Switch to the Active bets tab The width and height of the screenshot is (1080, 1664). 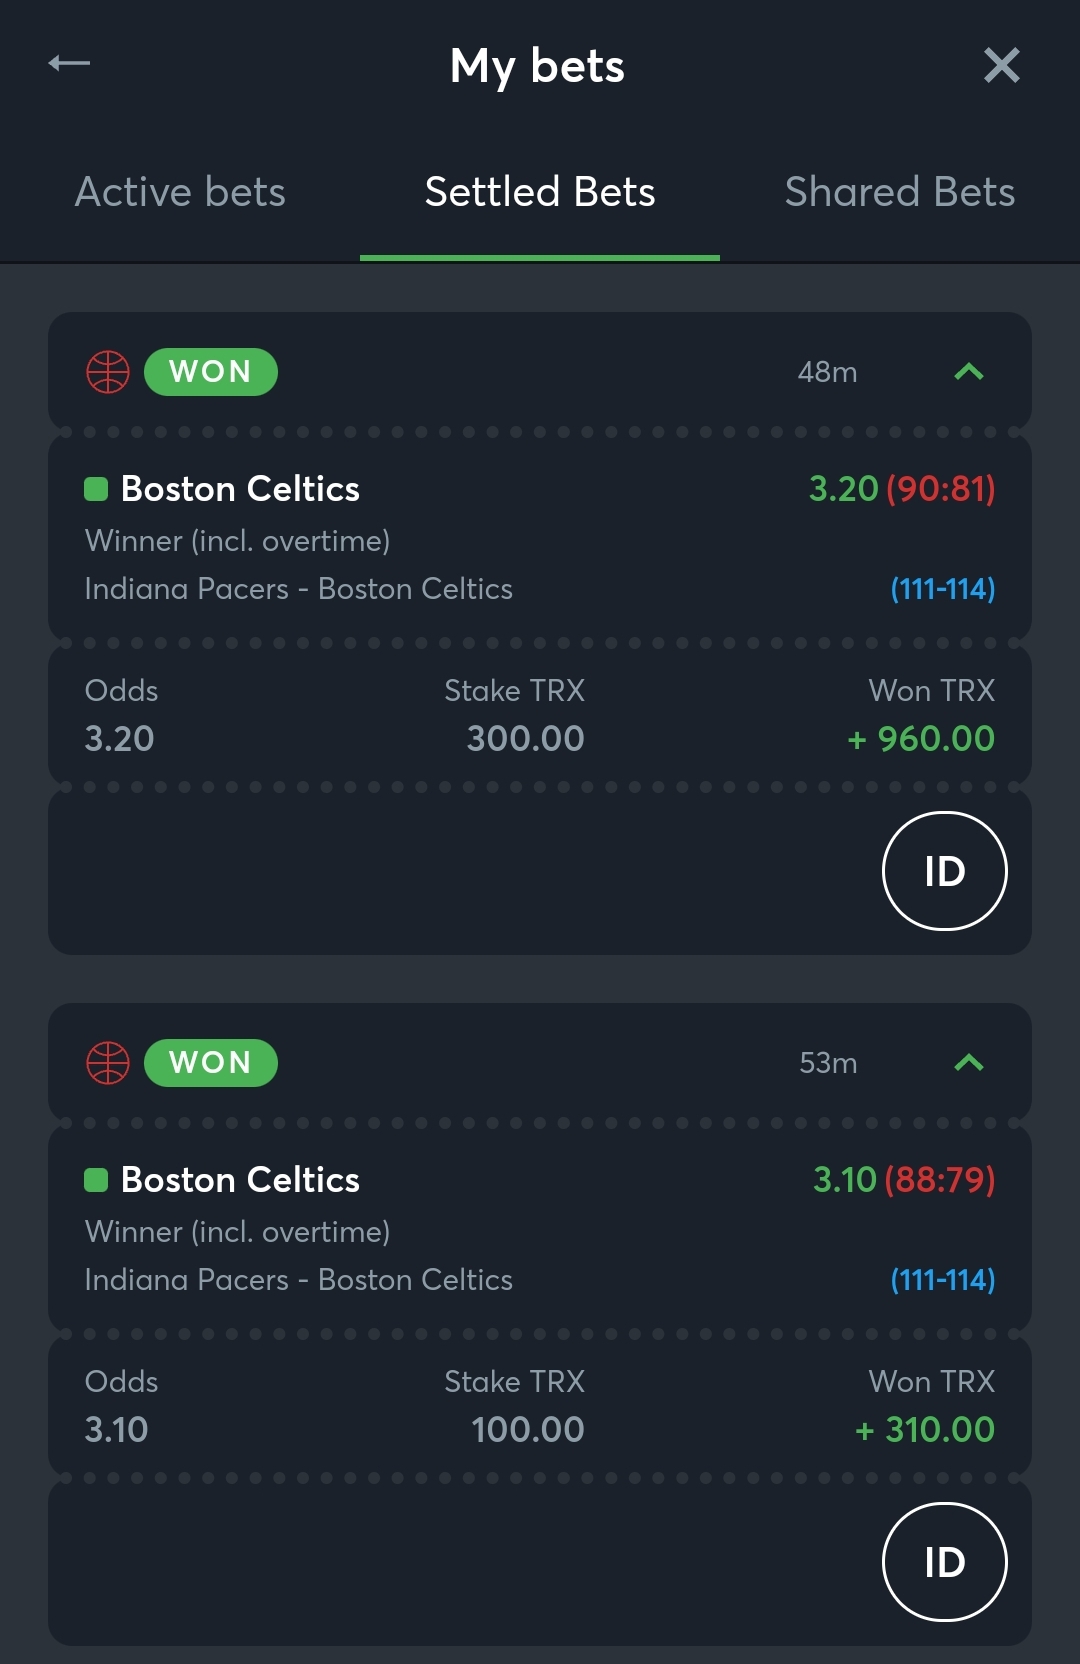point(180,192)
